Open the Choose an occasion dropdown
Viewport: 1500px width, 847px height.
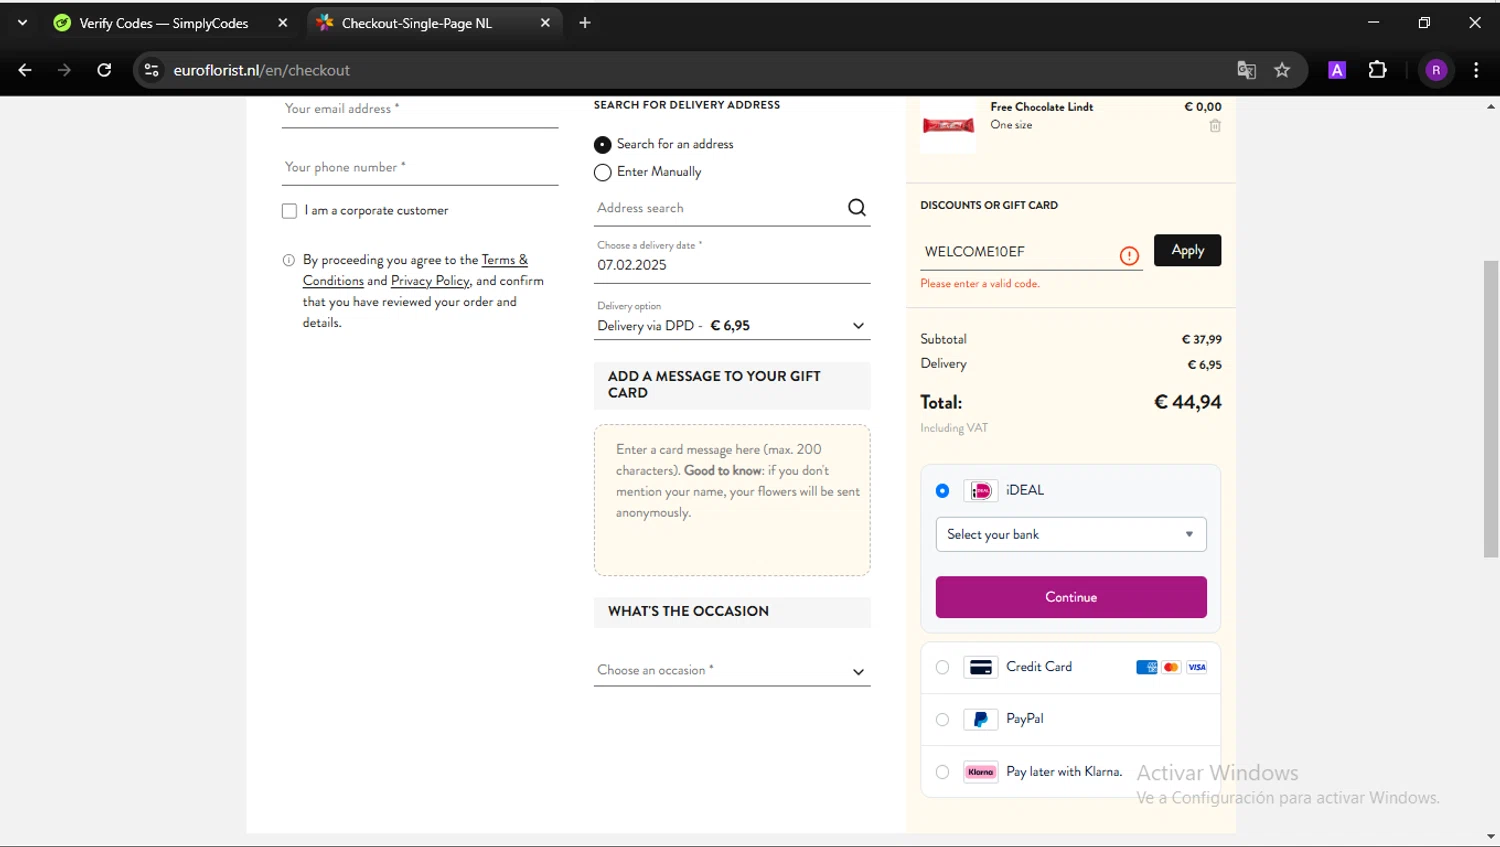[x=732, y=670]
